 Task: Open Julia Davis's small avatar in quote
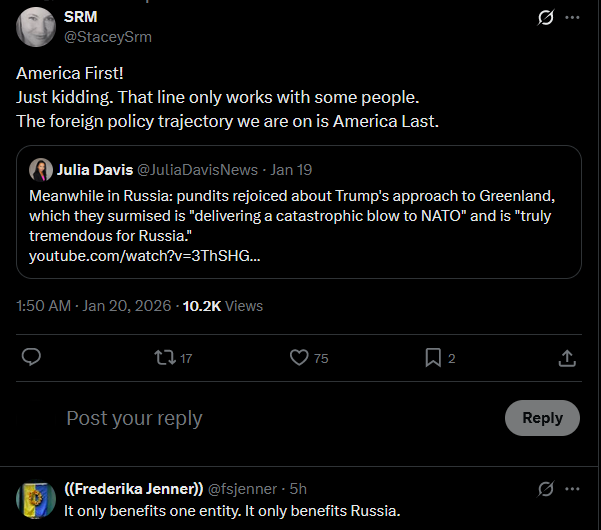click(41, 169)
